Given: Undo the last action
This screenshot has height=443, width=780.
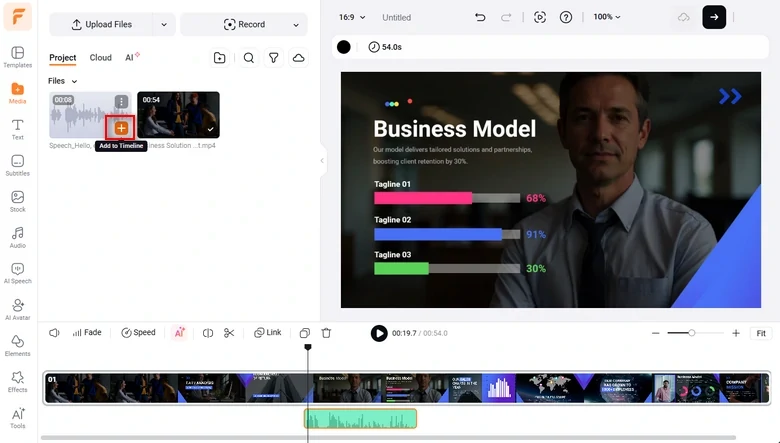Looking at the screenshot, I should (480, 17).
